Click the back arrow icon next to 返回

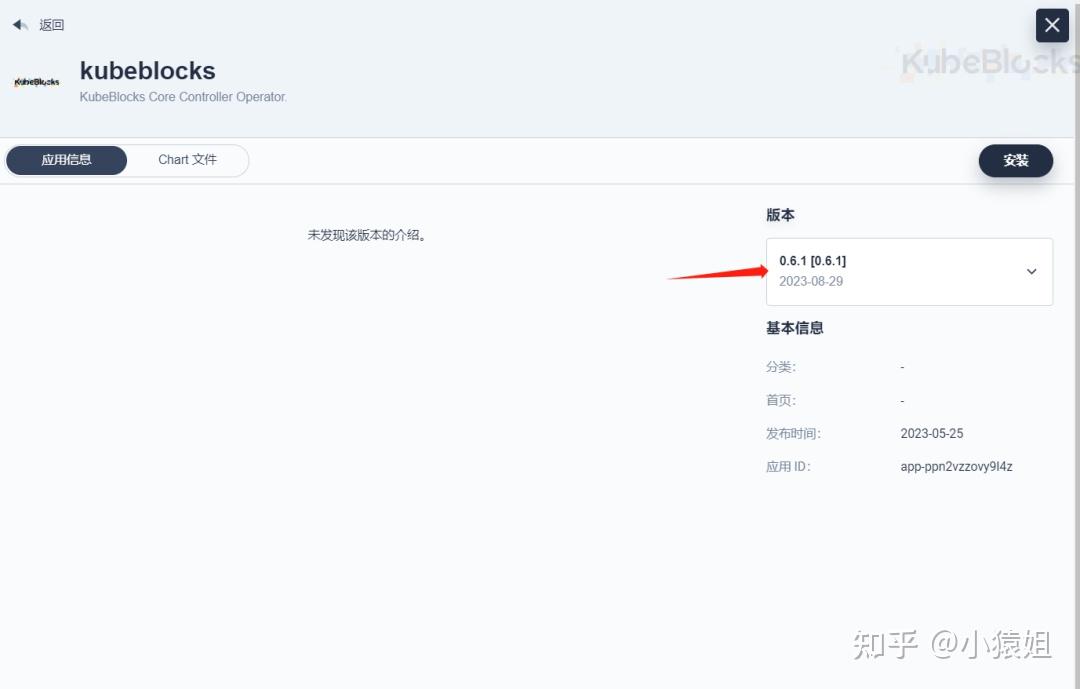point(17,24)
